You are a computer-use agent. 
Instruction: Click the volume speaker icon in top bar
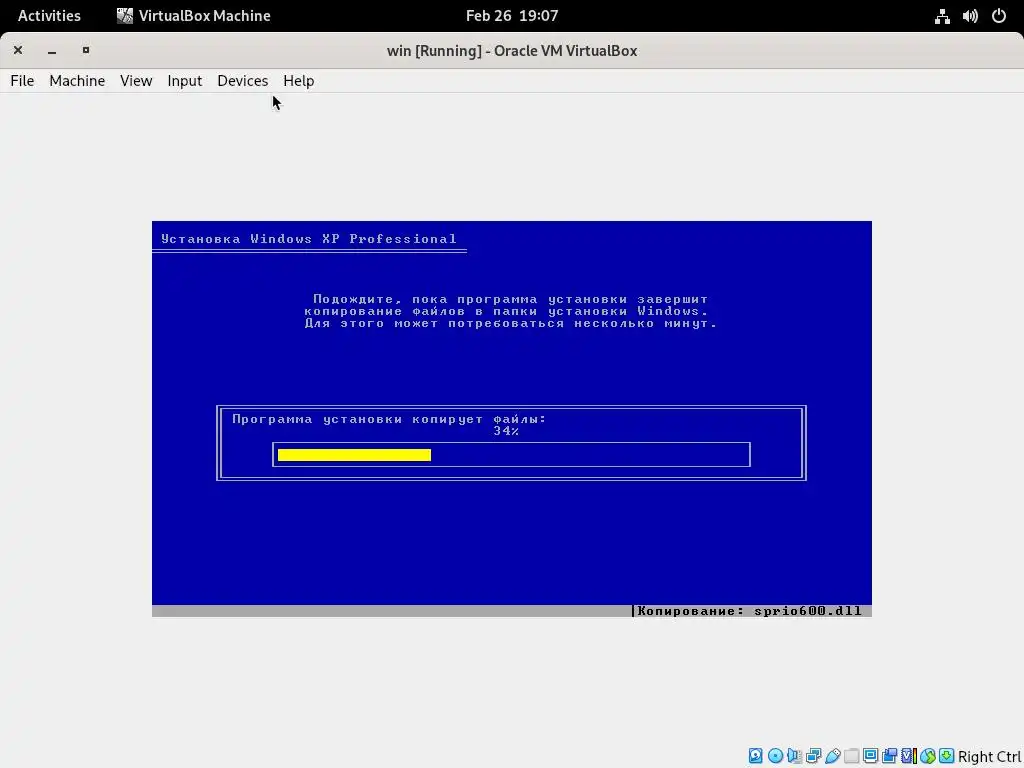[x=970, y=16]
